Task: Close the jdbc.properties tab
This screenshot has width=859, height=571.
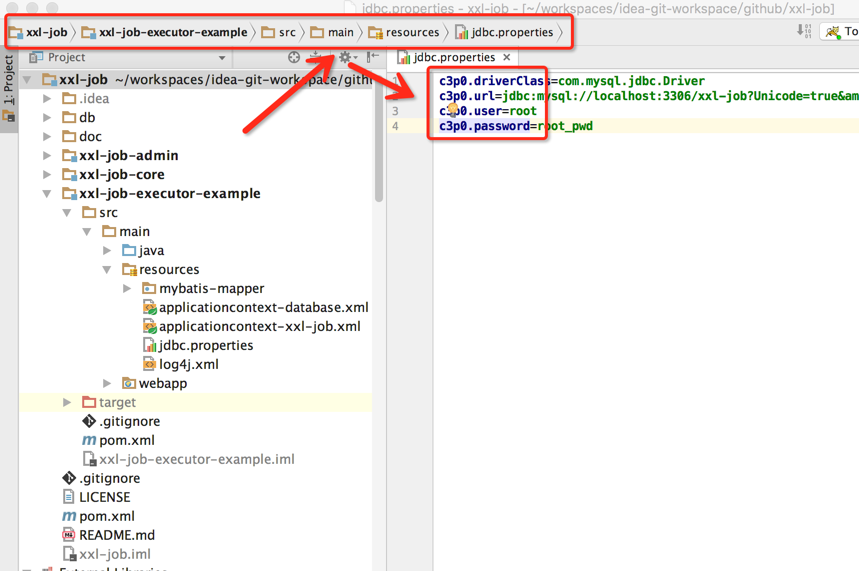Action: [x=507, y=57]
